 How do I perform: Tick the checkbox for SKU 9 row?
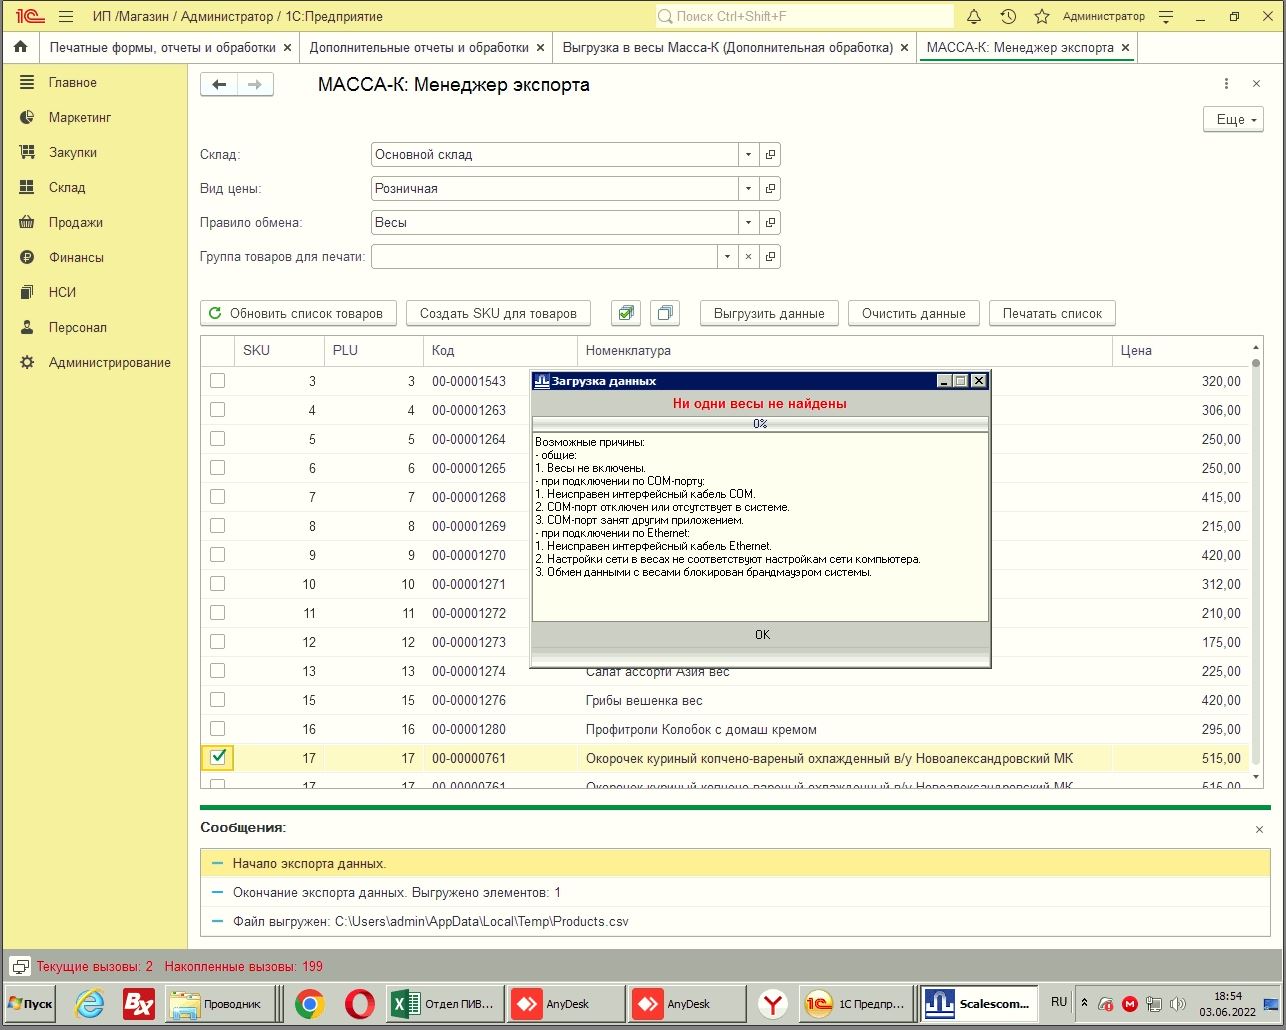217,555
